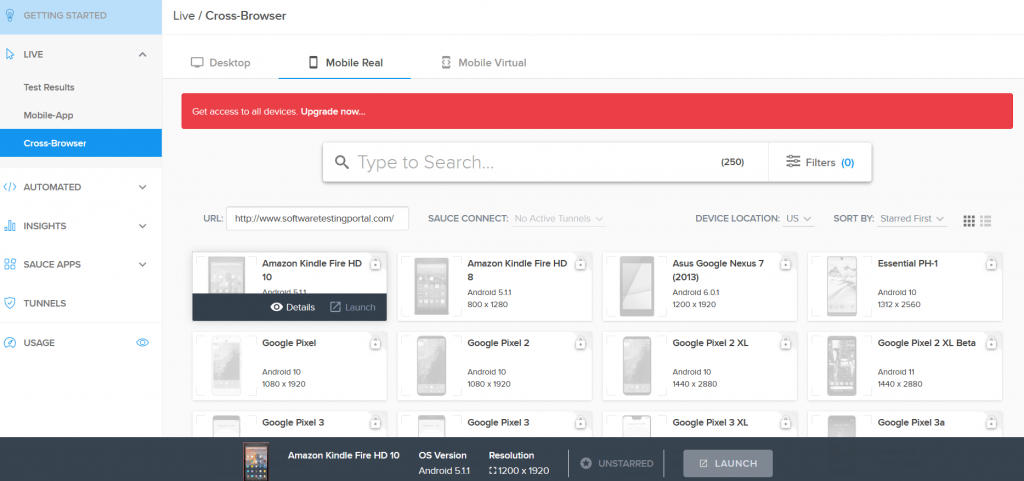Screen dimensions: 1024x481
Task: Click the Upgrade now link
Action: [333, 111]
